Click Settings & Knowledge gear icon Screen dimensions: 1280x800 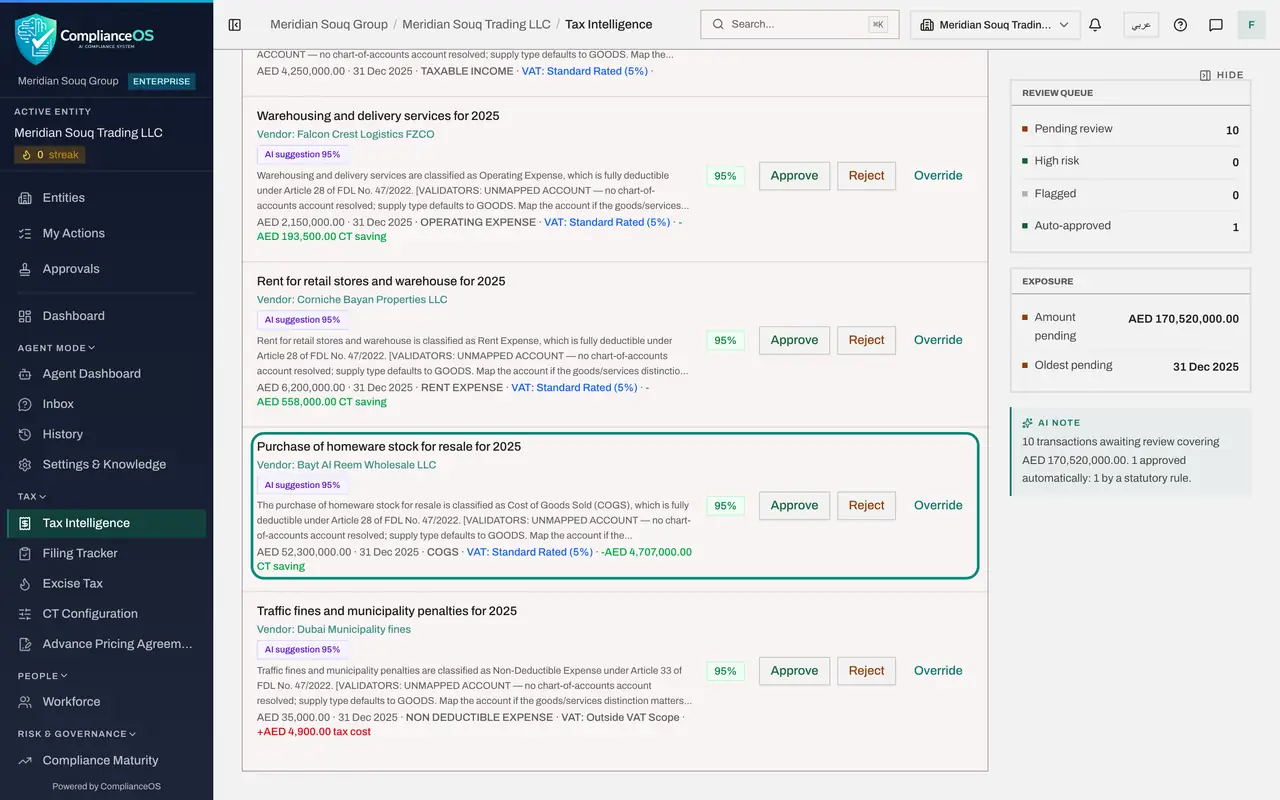tap(25, 464)
